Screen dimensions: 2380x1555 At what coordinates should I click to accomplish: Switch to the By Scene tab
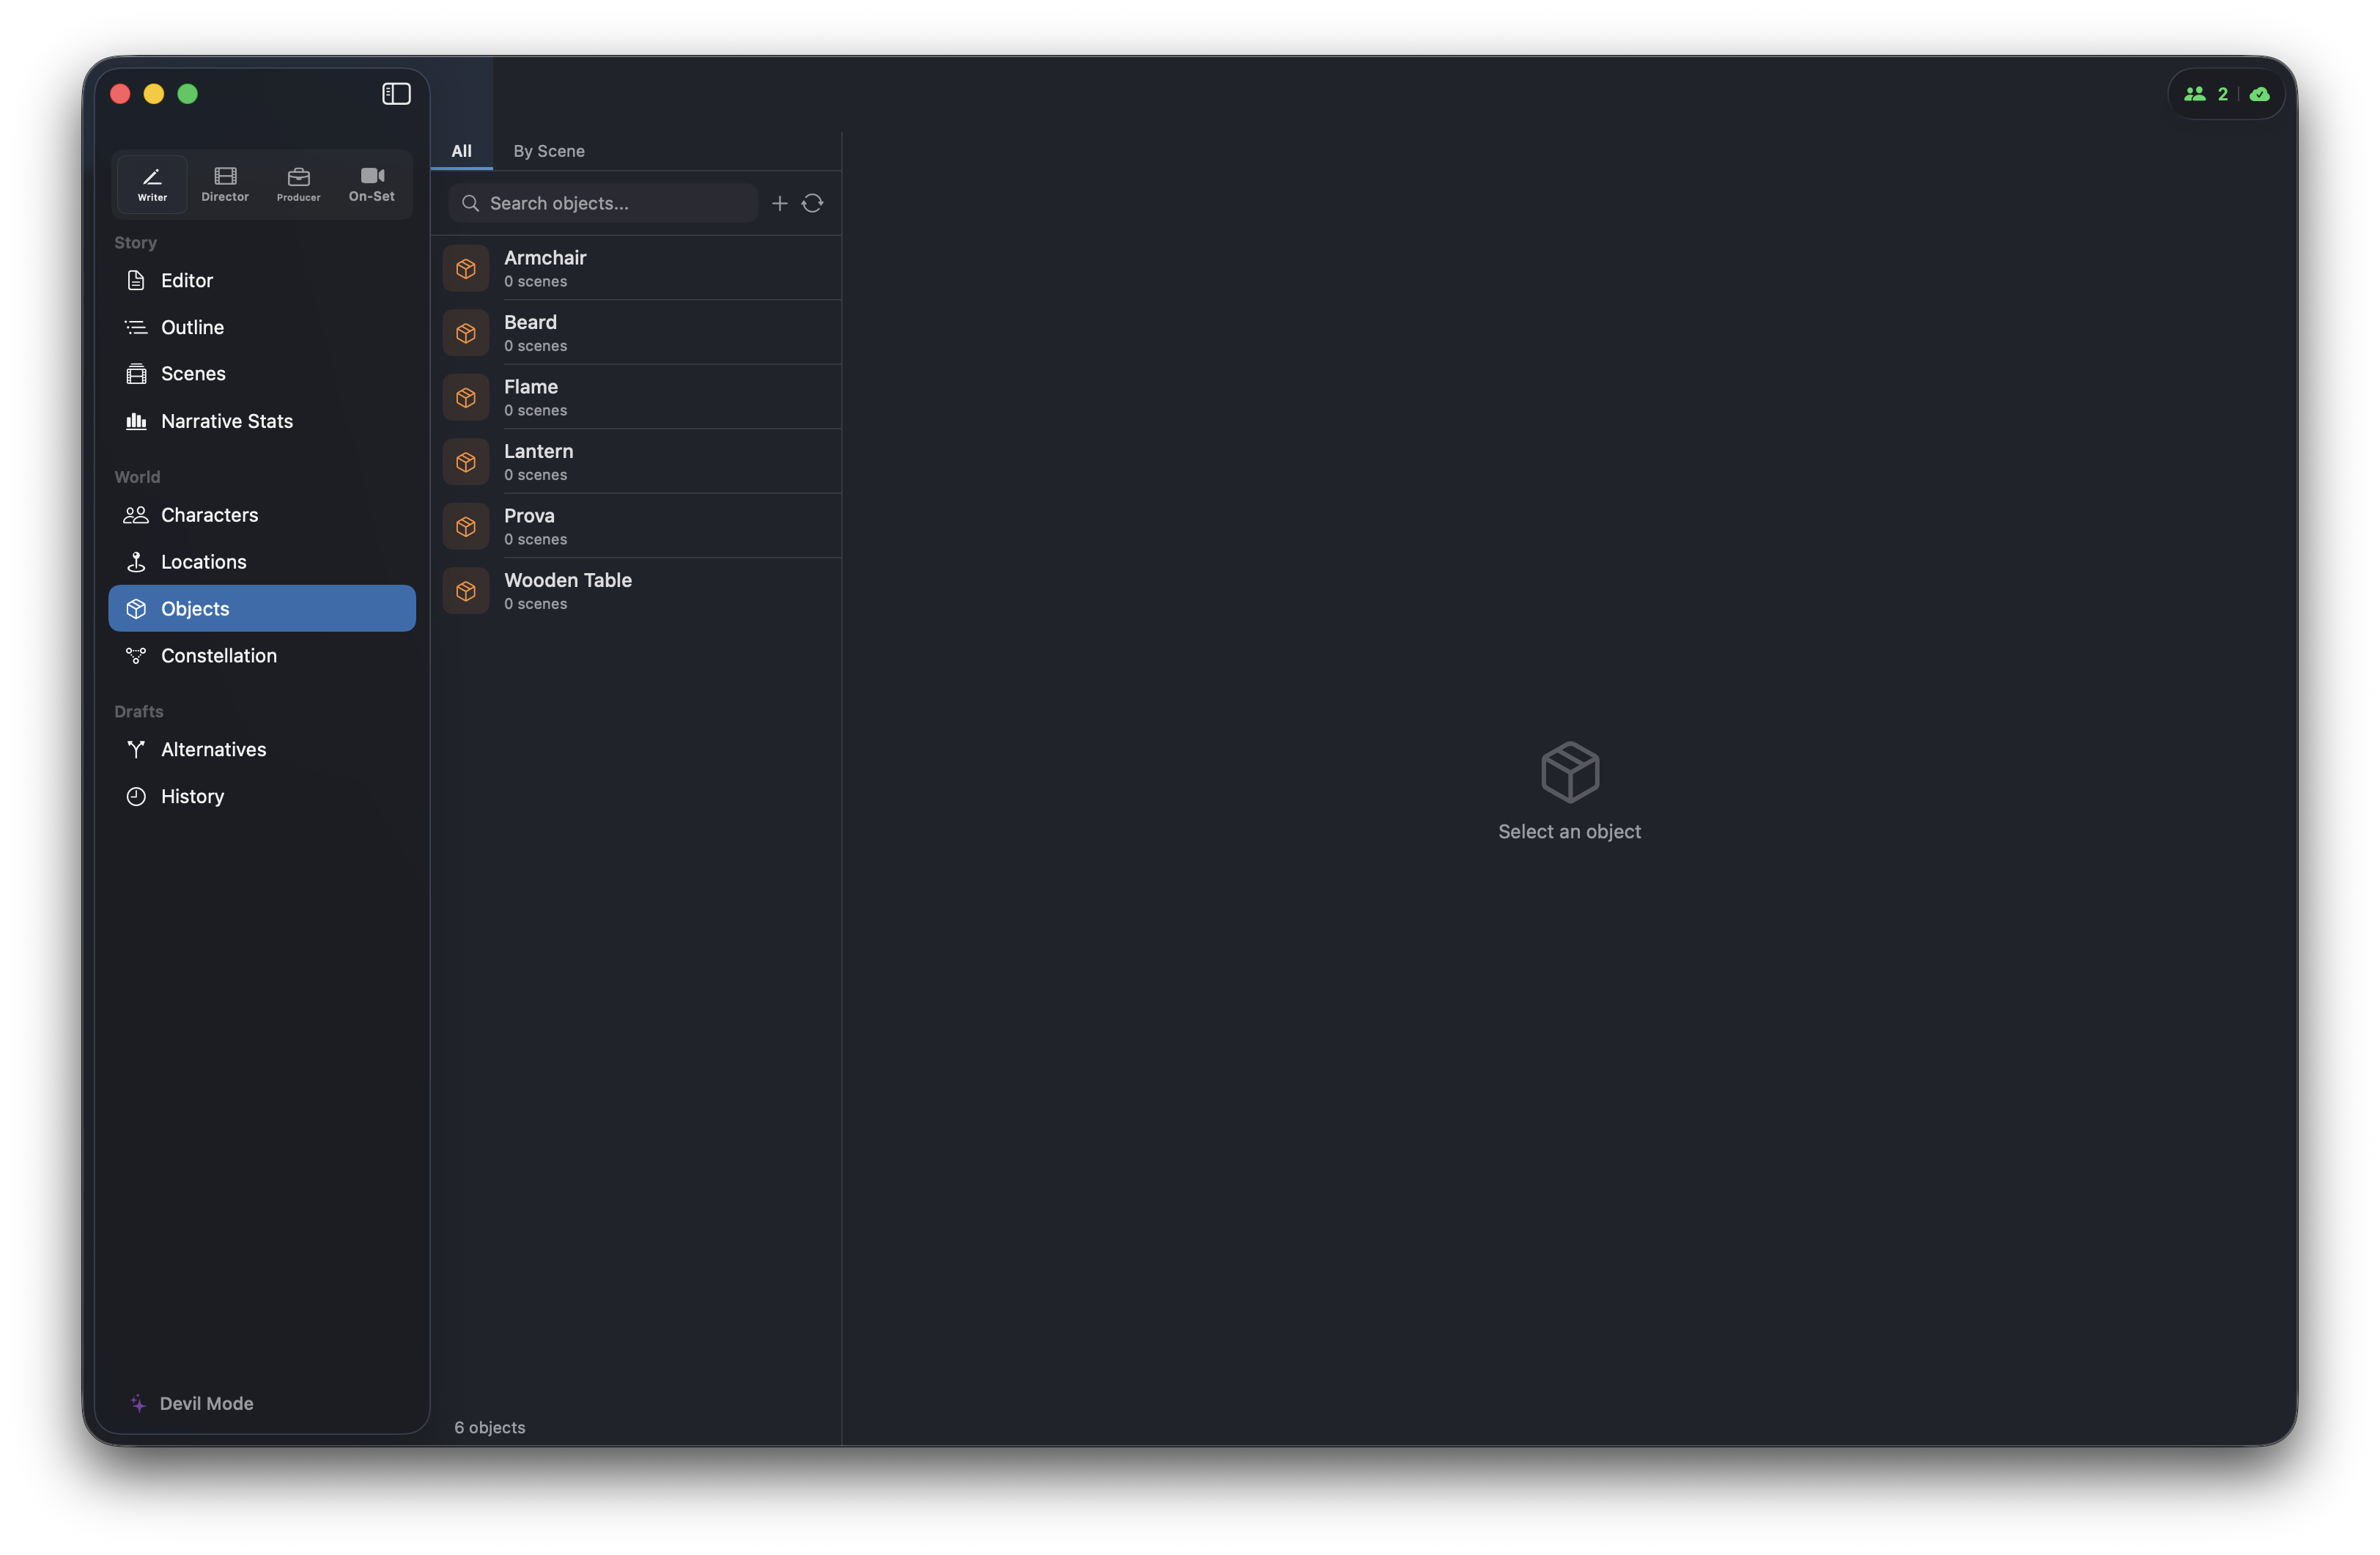click(548, 151)
